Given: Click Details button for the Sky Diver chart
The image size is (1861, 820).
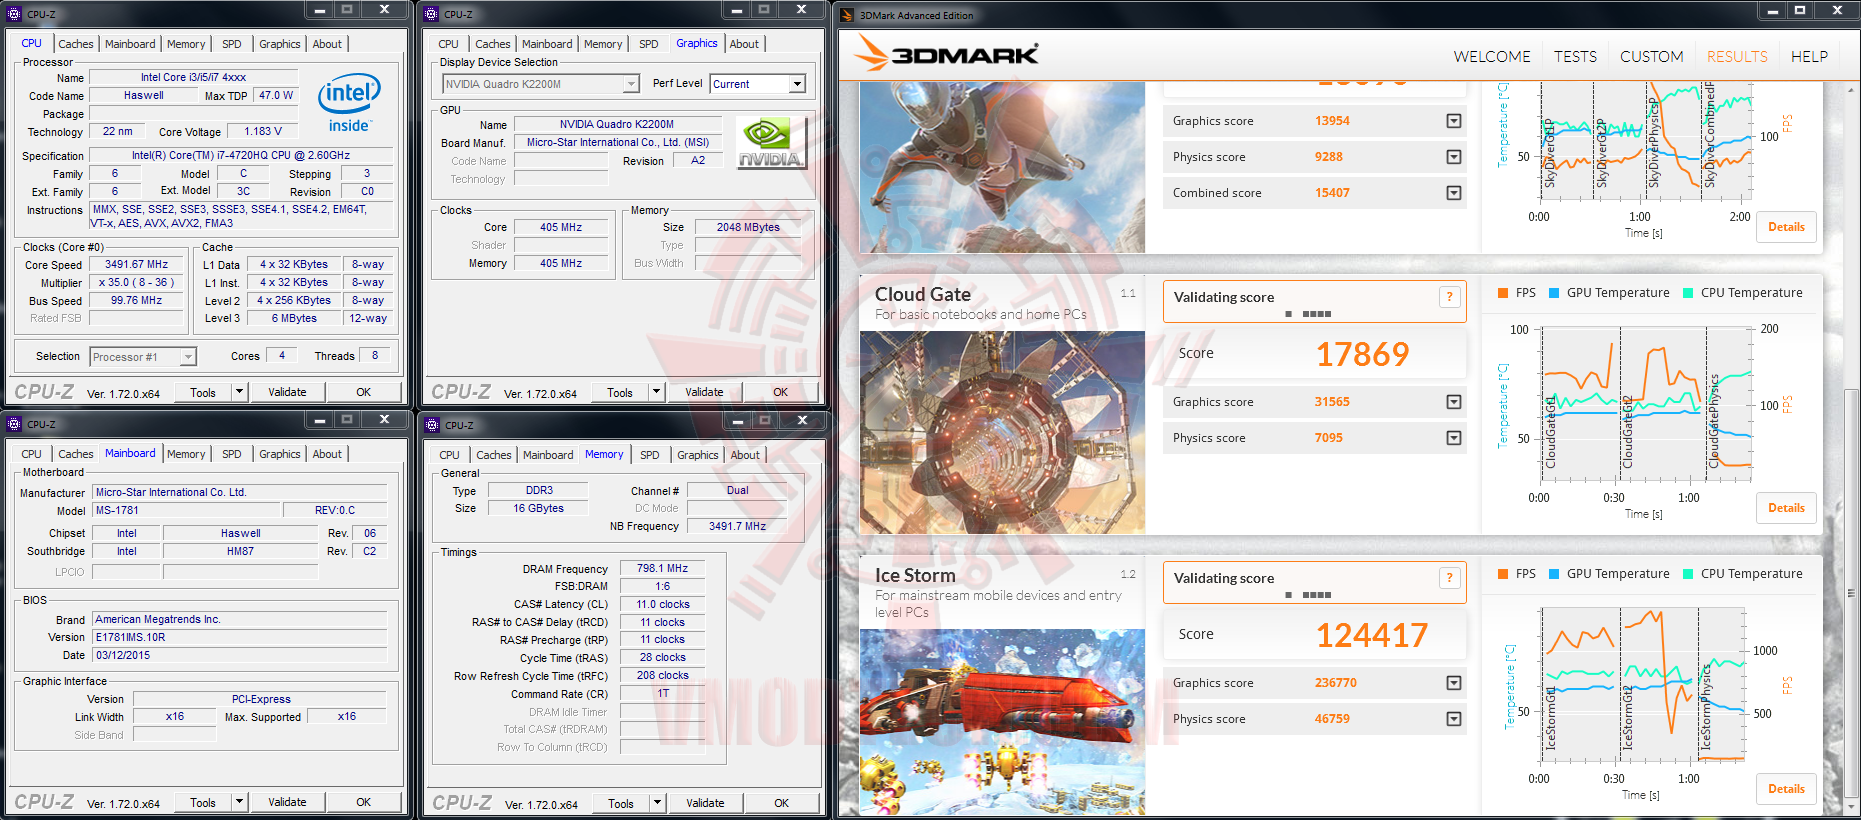Looking at the screenshot, I should pos(1786,227).
